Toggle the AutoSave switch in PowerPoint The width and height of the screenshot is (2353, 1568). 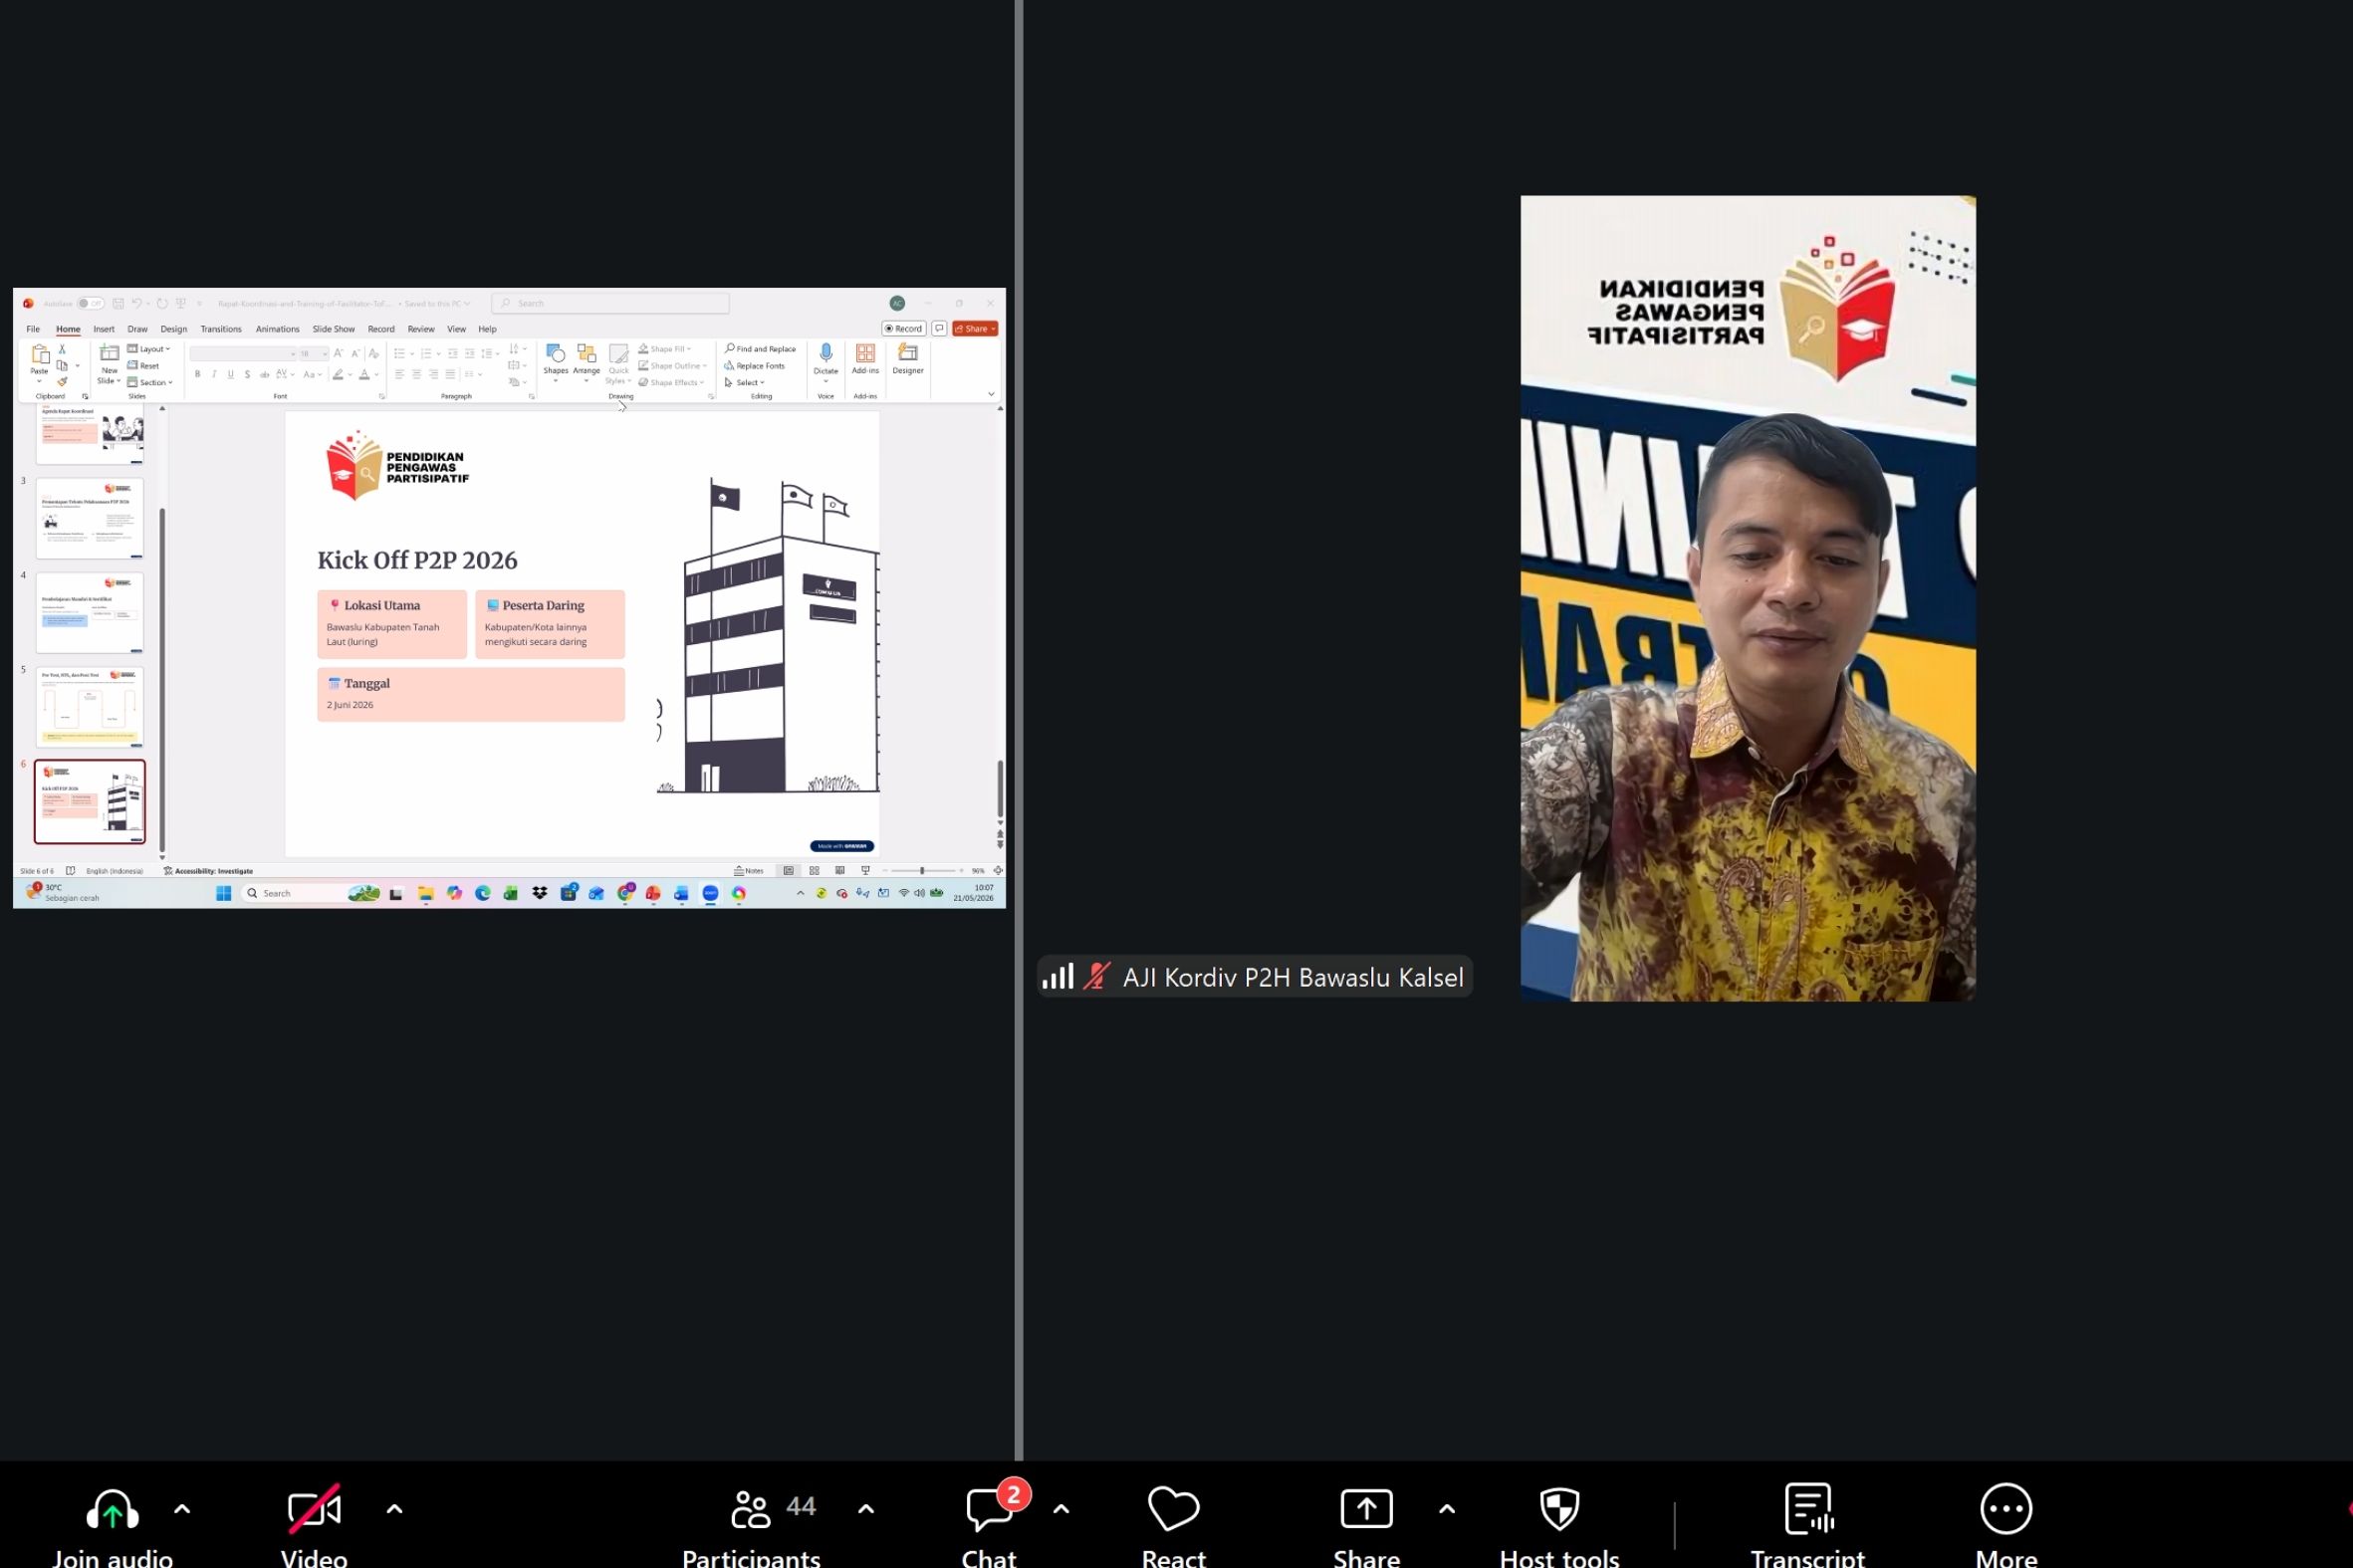pos(90,303)
